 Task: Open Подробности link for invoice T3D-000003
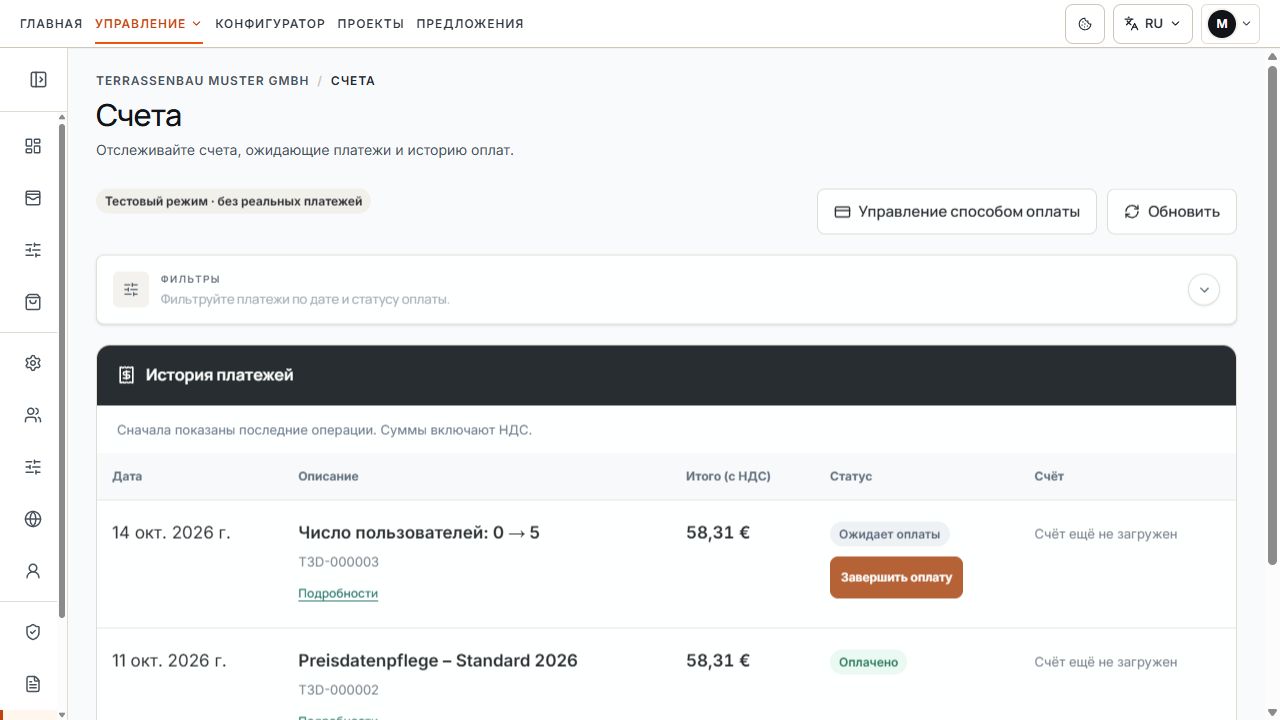tap(338, 593)
